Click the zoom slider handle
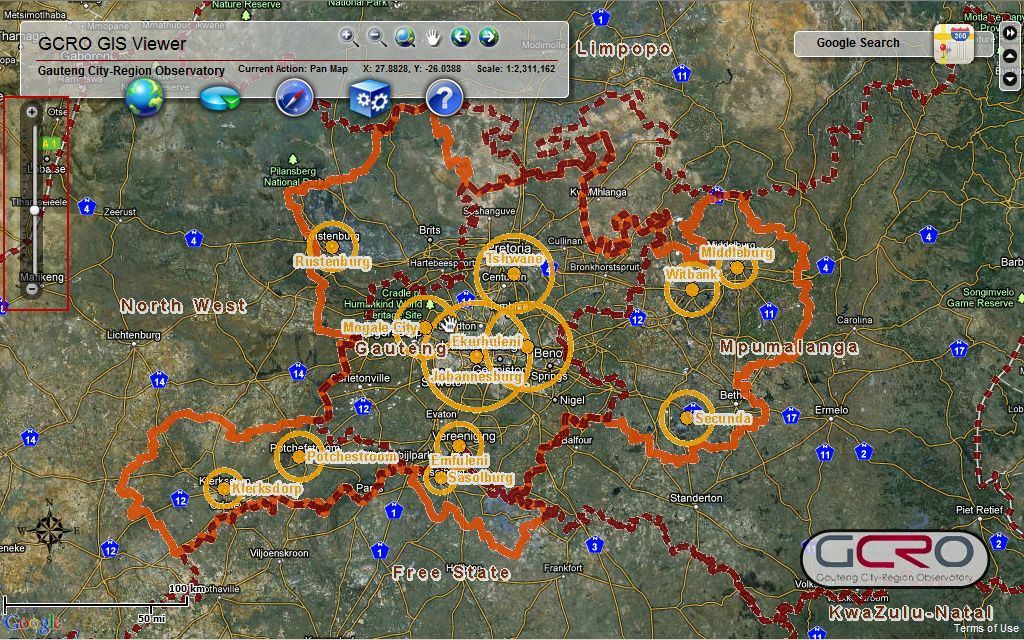Image resolution: width=1024 pixels, height=640 pixels. [35, 210]
